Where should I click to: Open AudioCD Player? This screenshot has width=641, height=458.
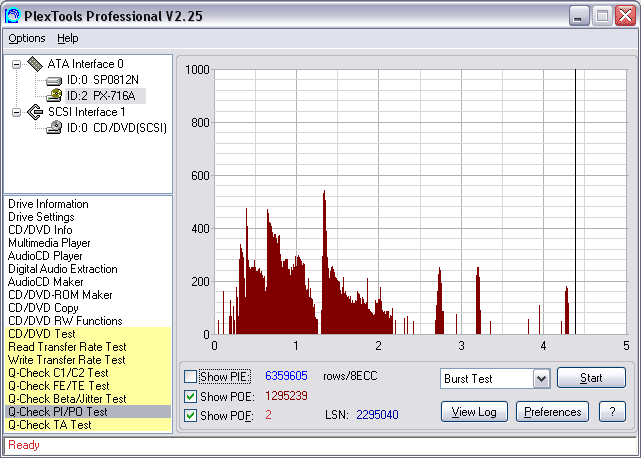45,256
